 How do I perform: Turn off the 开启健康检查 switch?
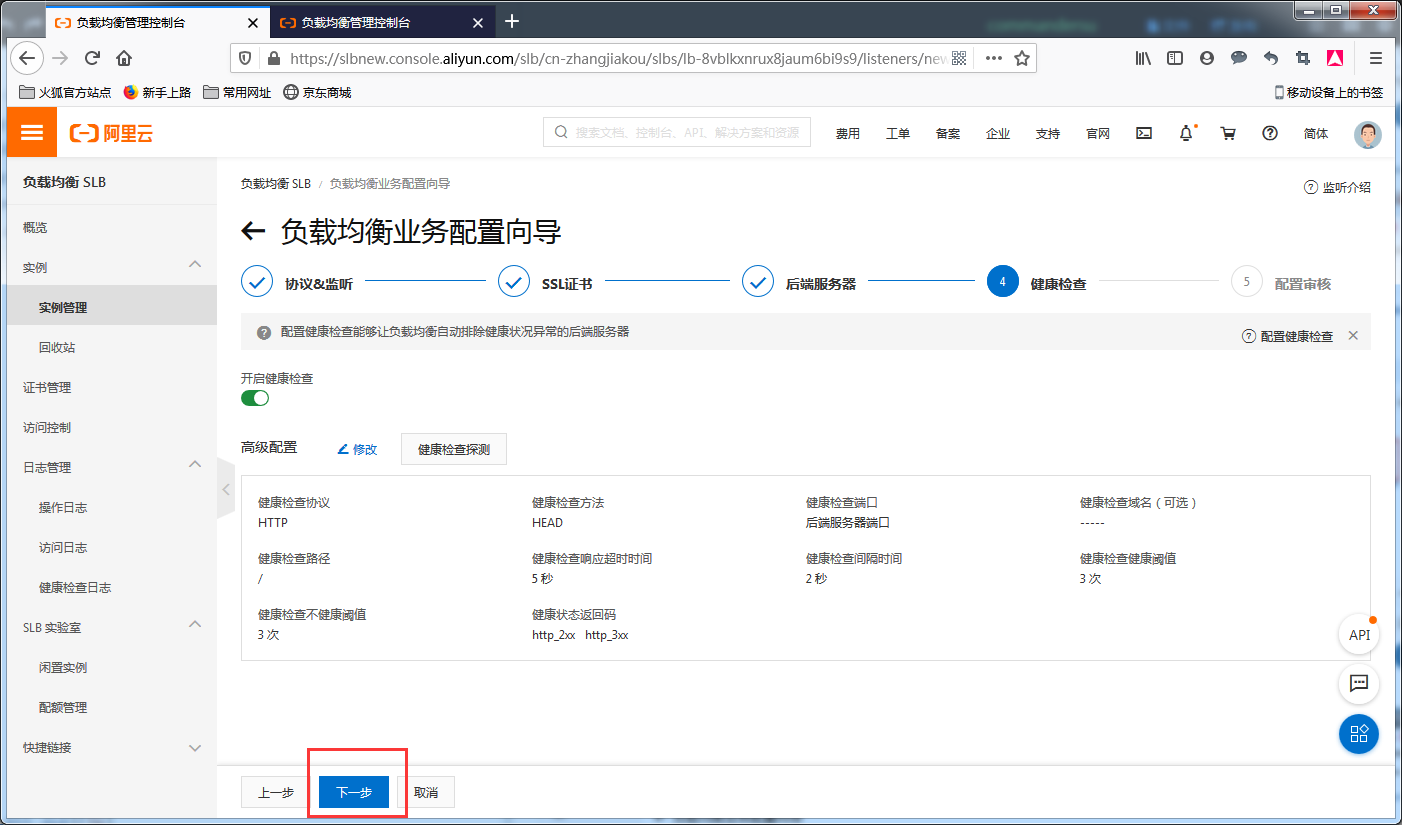click(x=255, y=398)
